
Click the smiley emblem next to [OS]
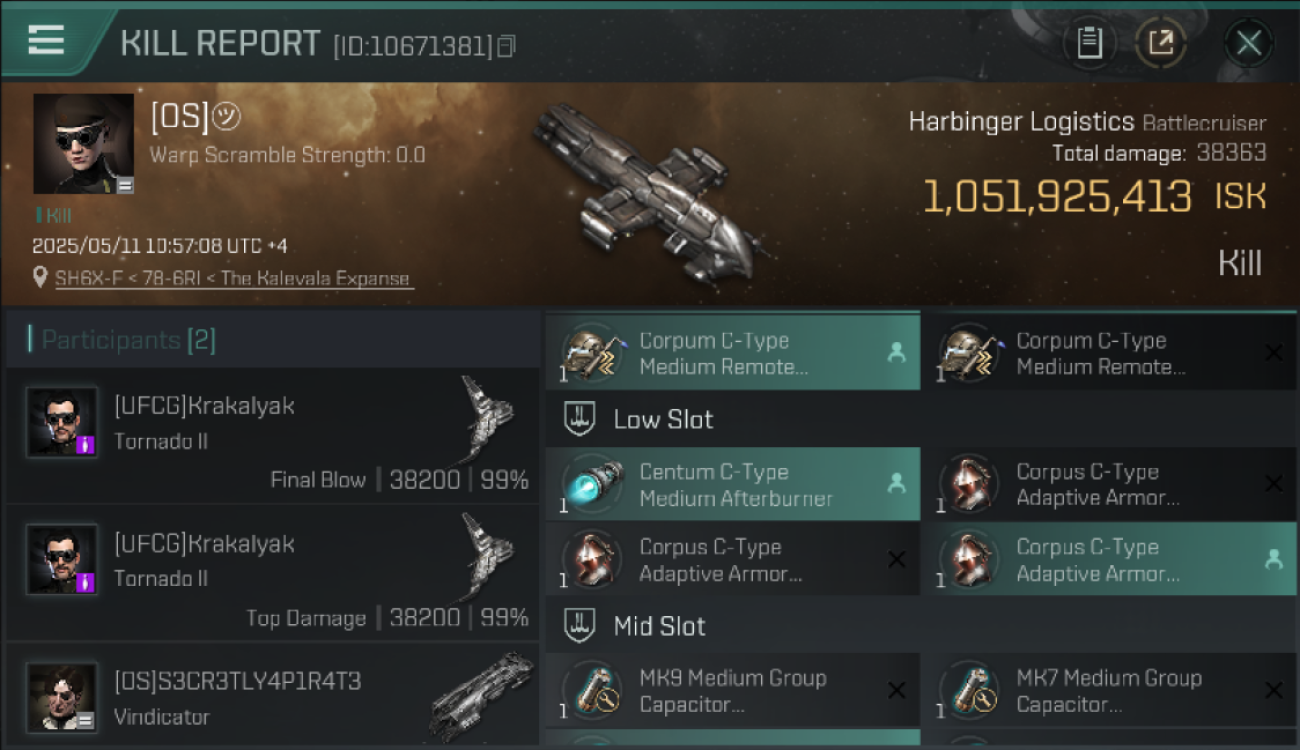226,117
